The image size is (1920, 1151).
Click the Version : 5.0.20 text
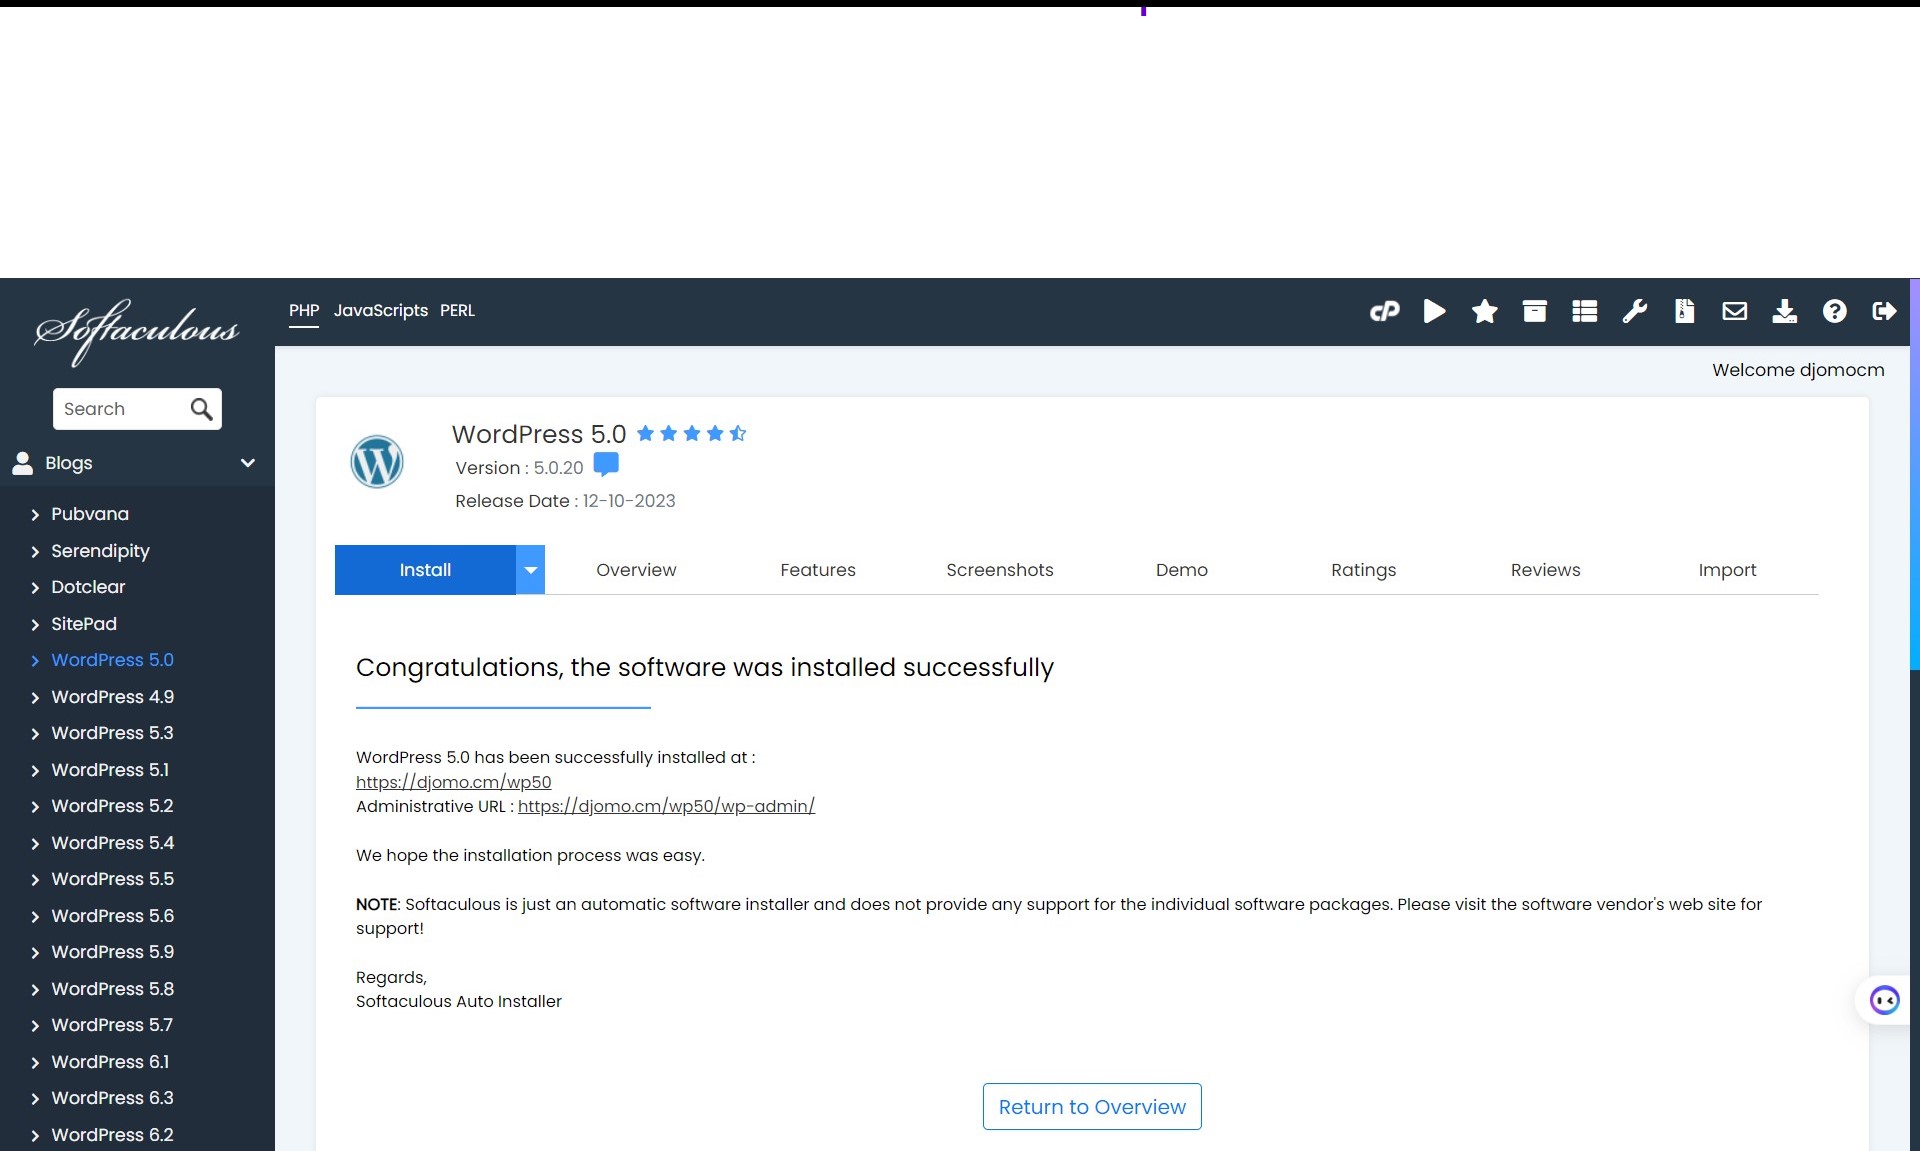click(519, 468)
